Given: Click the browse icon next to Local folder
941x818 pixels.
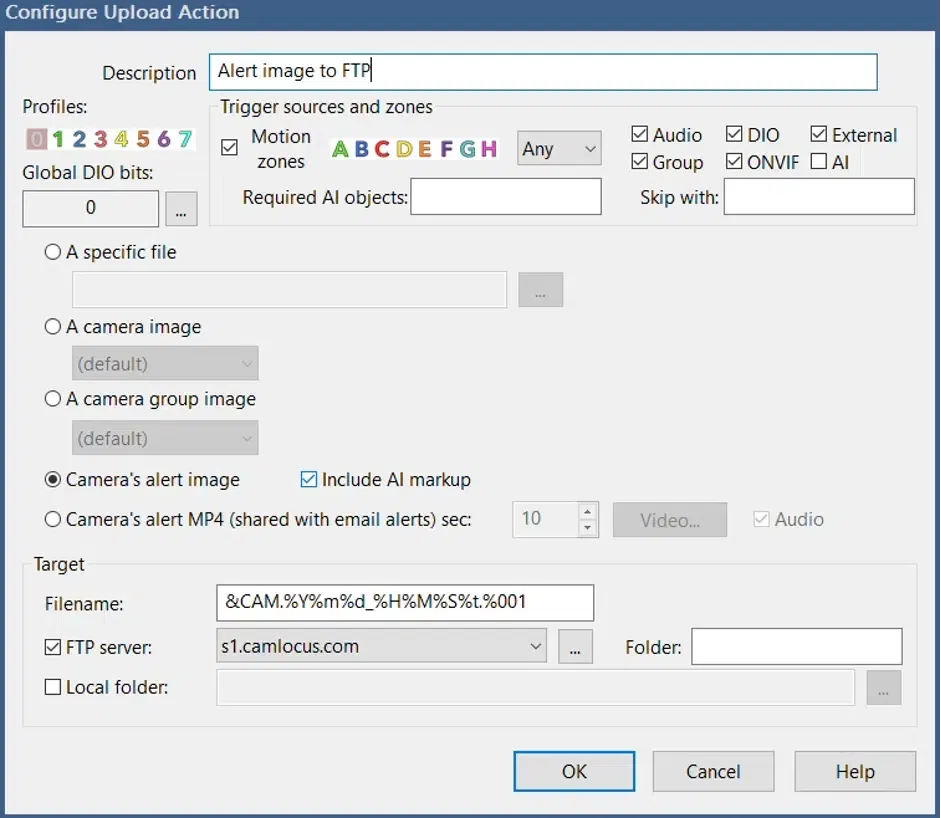Looking at the screenshot, I should click(884, 687).
